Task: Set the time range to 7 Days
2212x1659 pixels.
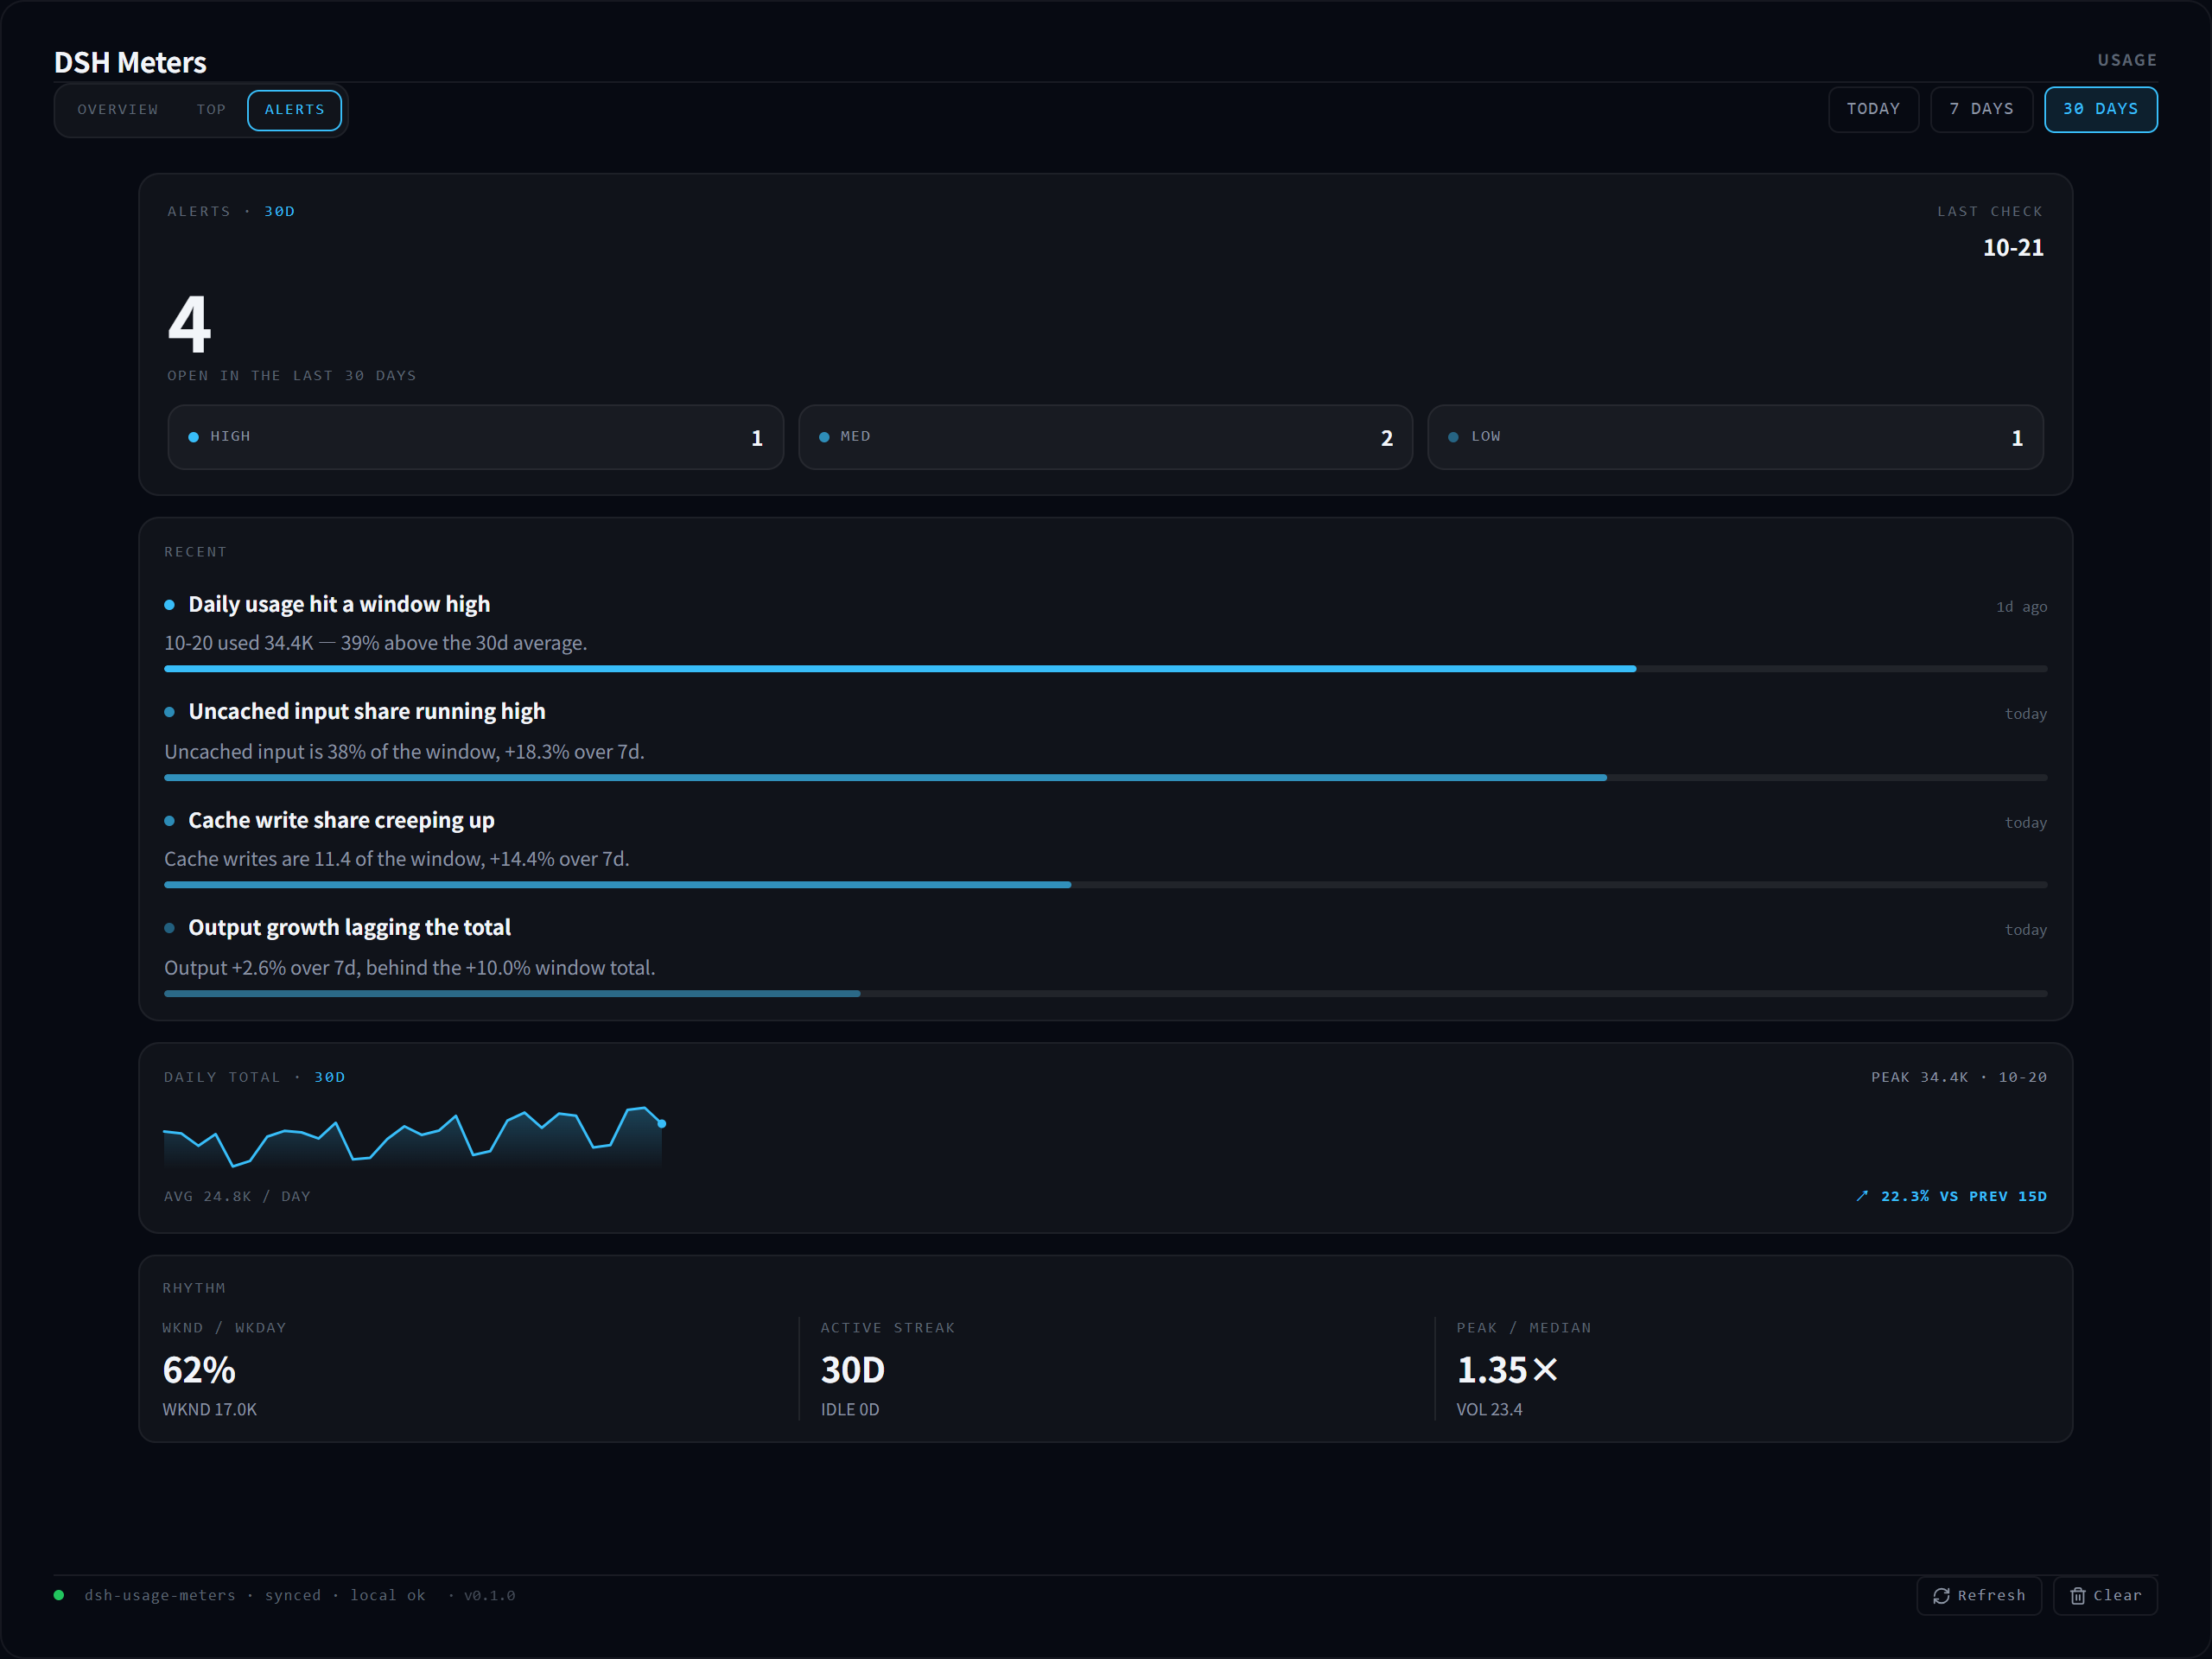Action: (x=1981, y=109)
